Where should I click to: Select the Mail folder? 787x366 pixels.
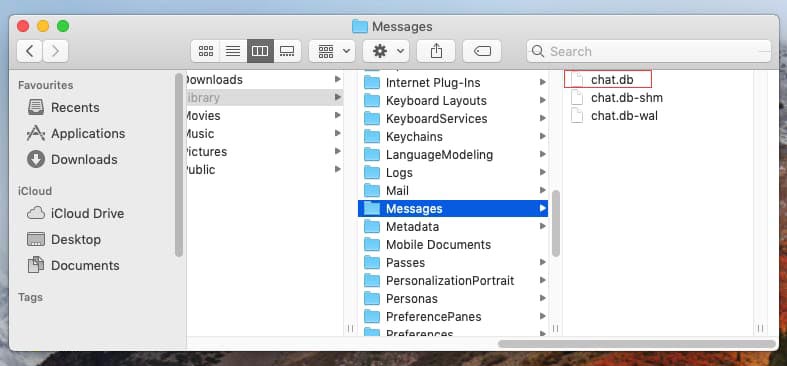[x=453, y=191]
